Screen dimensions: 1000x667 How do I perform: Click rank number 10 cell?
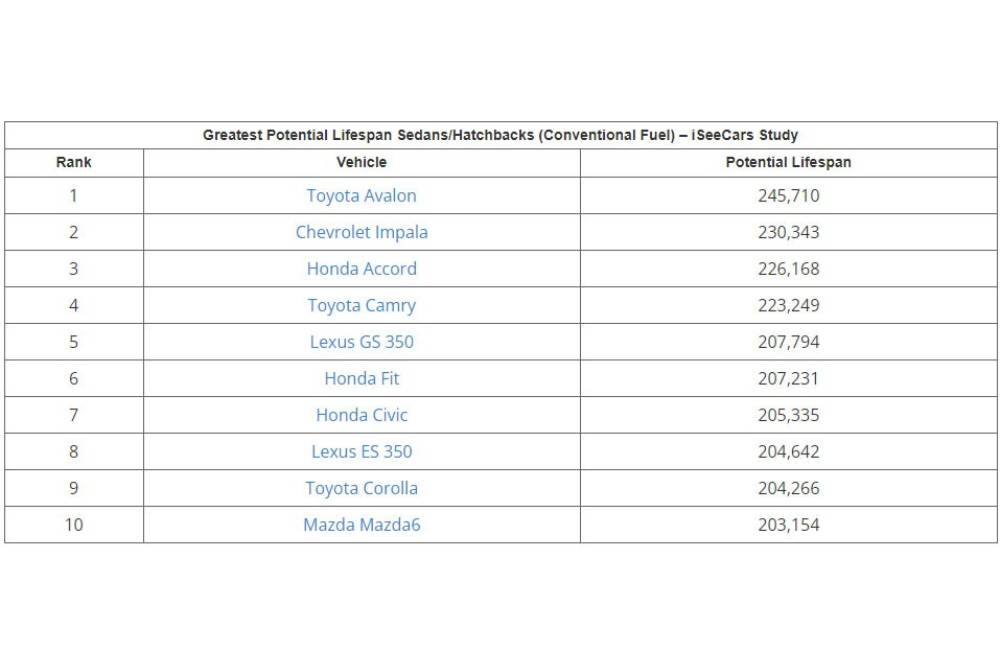[73, 524]
